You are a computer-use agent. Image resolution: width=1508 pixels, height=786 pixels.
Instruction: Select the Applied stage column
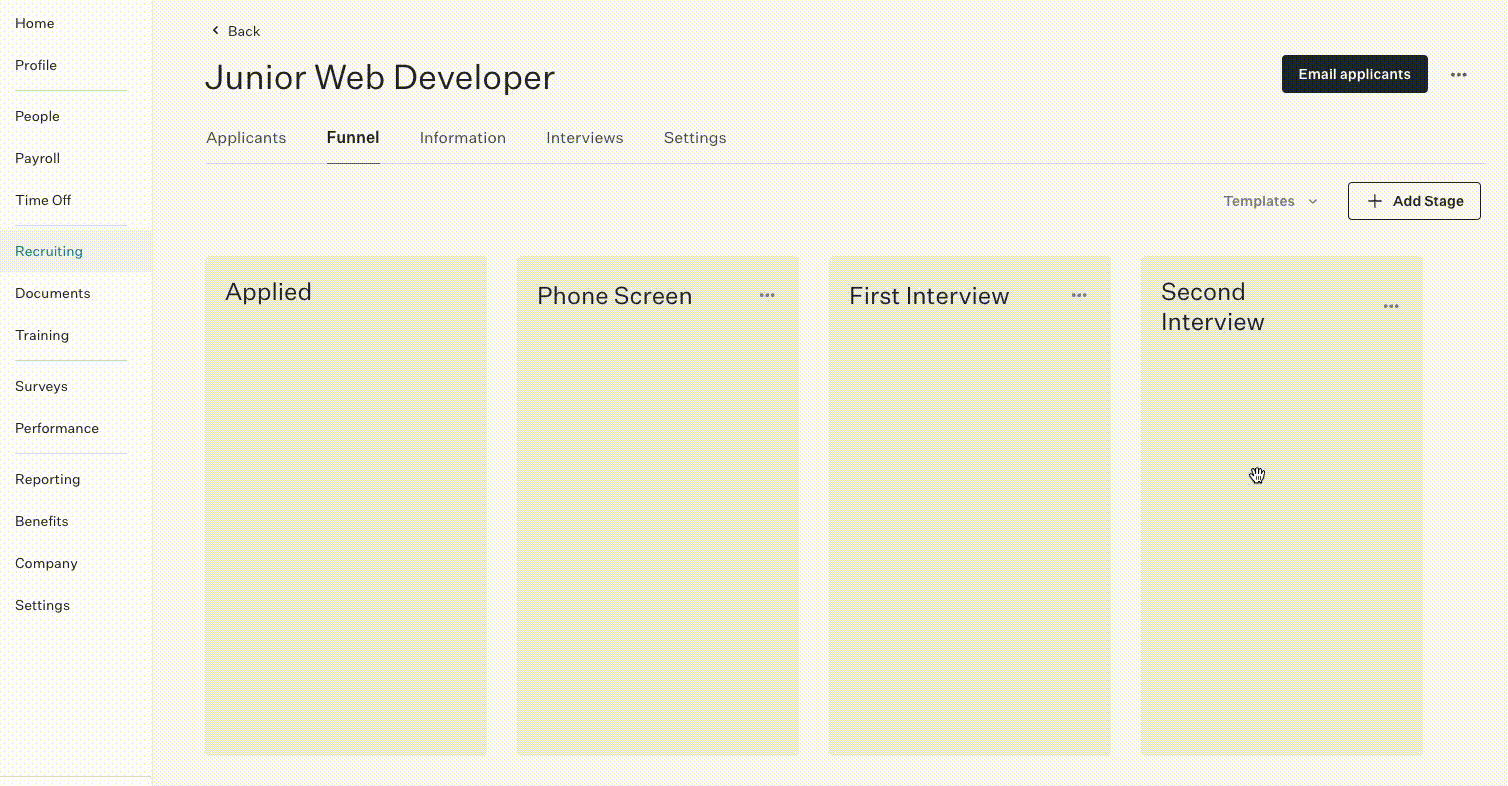[x=346, y=505]
